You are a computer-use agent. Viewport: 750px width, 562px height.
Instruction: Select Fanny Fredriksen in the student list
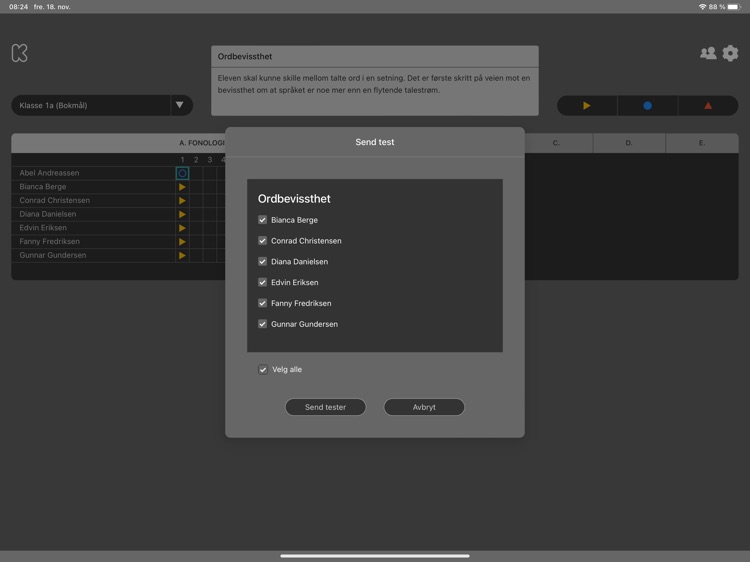point(49,242)
